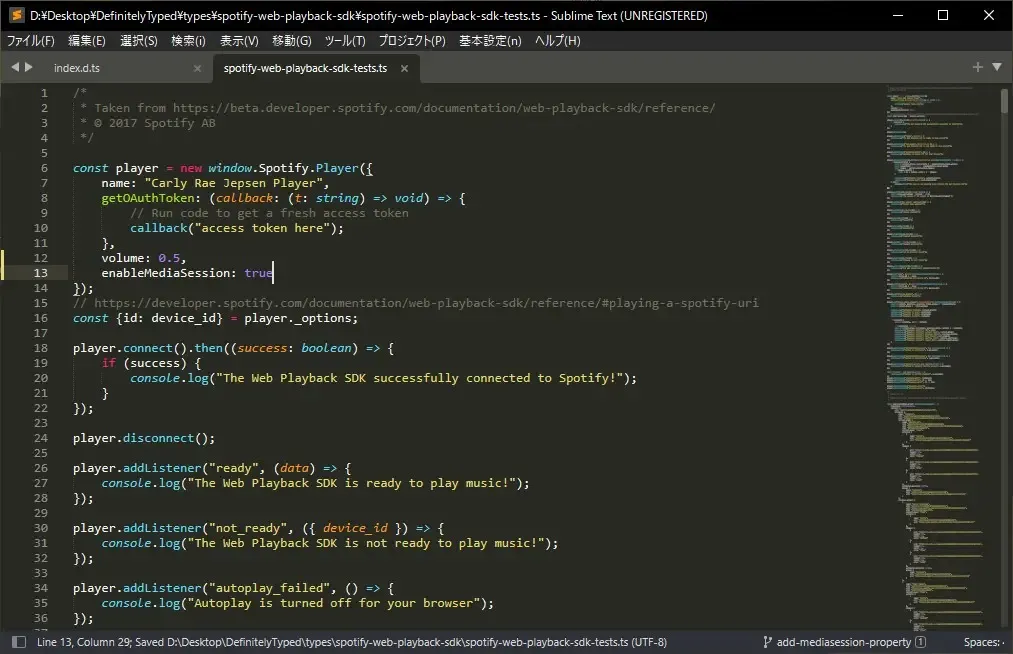1013x654 pixels.
Task: Click 'successfully connected to Spotify!' string
Action: tap(495, 378)
